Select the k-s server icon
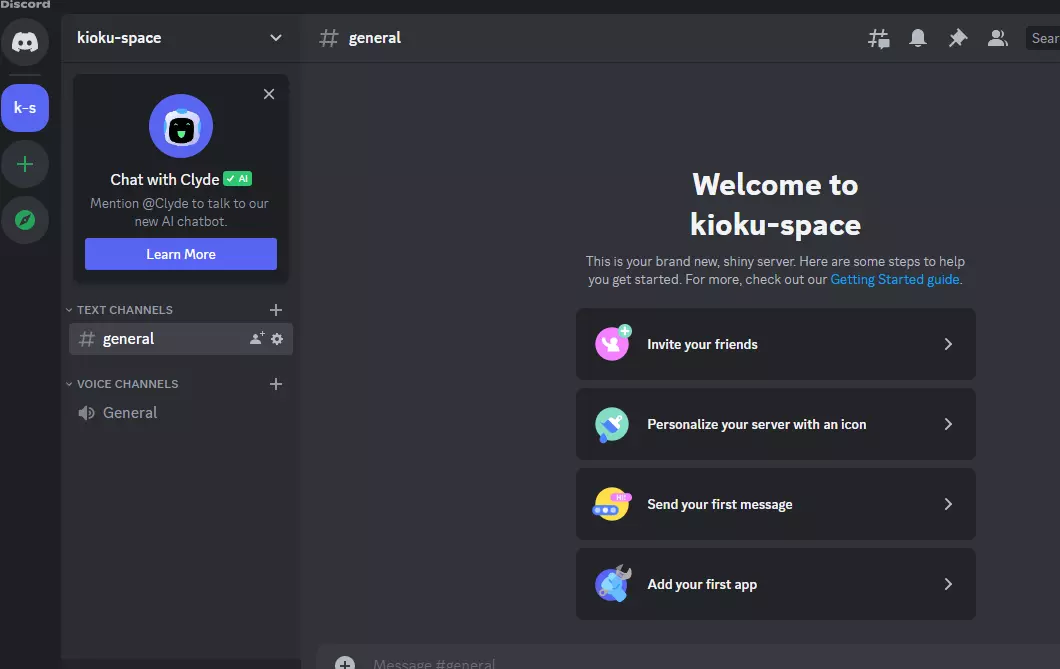1060x669 pixels. point(25,108)
